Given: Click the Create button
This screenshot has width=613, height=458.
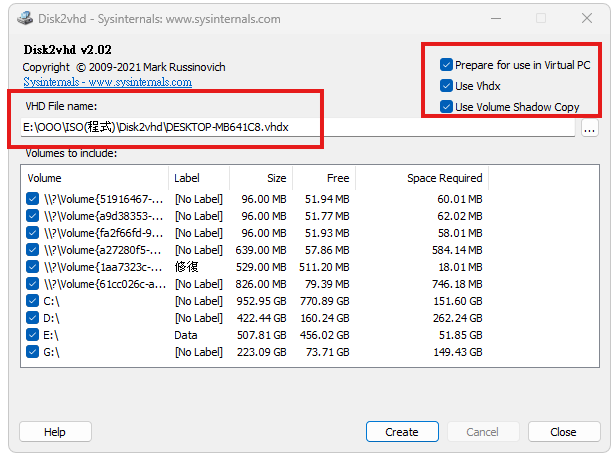Looking at the screenshot, I should click(x=402, y=432).
